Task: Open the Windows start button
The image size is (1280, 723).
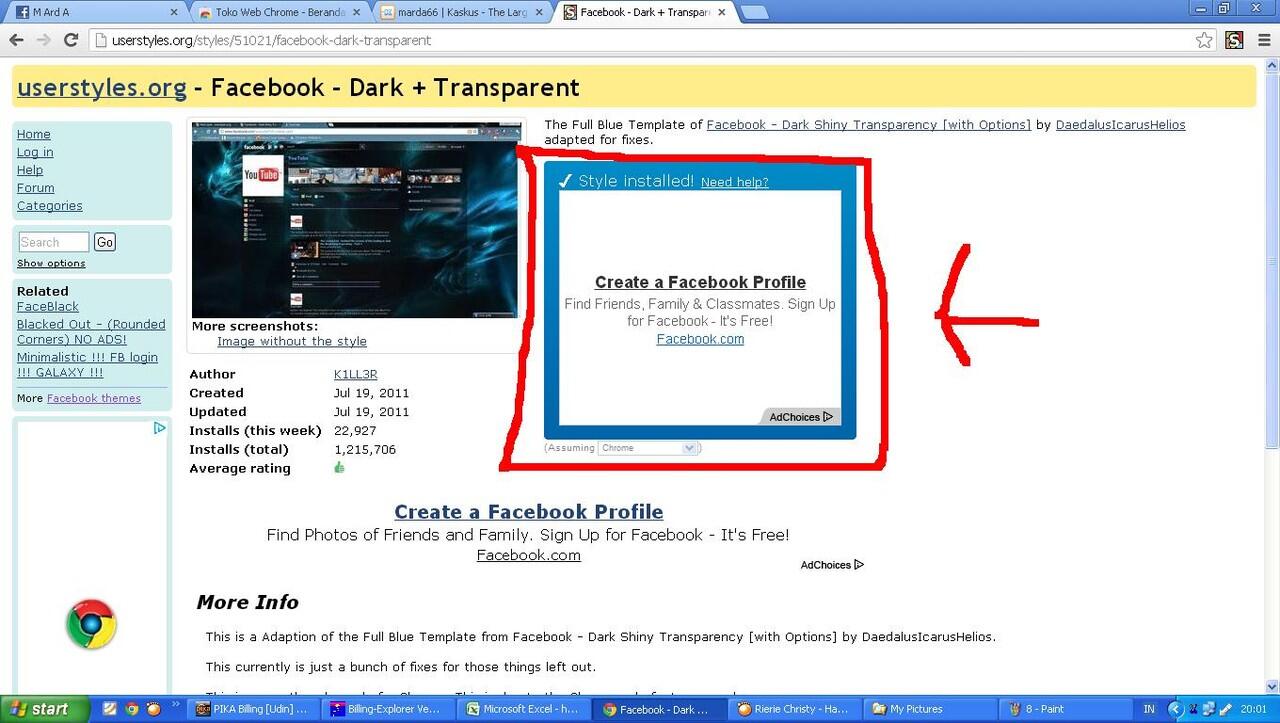Action: (47, 709)
